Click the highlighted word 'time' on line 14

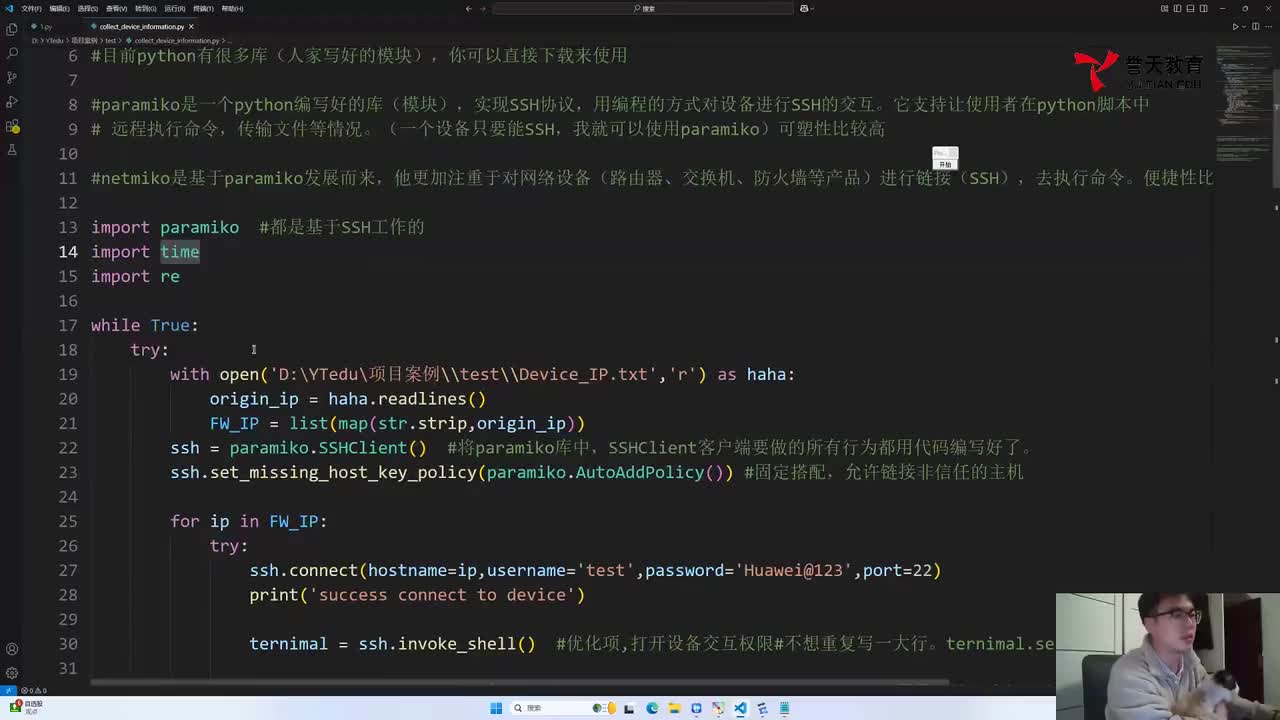[180, 252]
